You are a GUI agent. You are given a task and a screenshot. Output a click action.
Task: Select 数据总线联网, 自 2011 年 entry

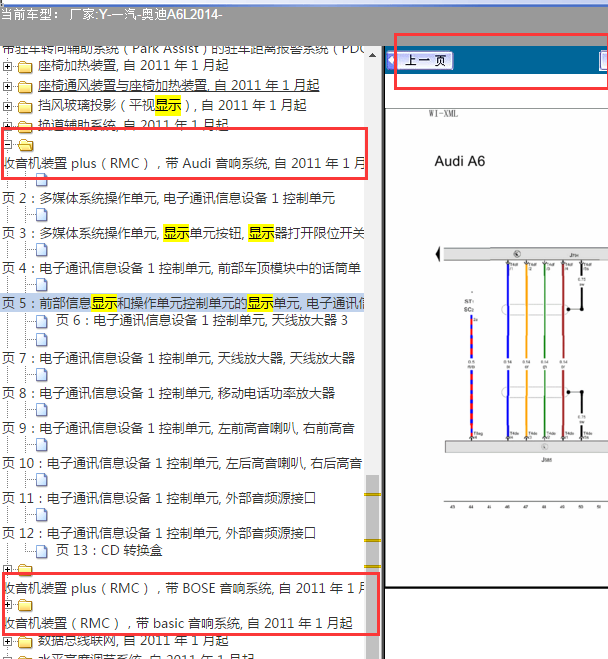tap(133, 641)
